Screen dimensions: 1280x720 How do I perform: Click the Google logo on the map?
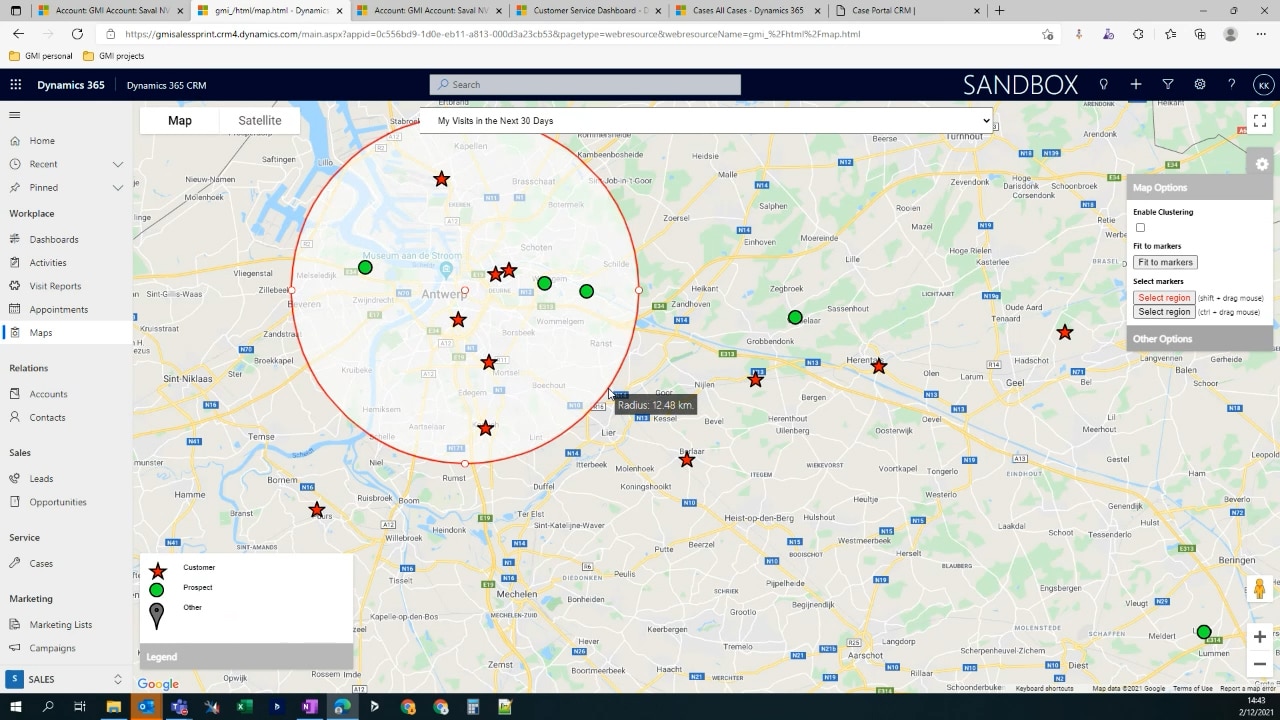point(158,684)
